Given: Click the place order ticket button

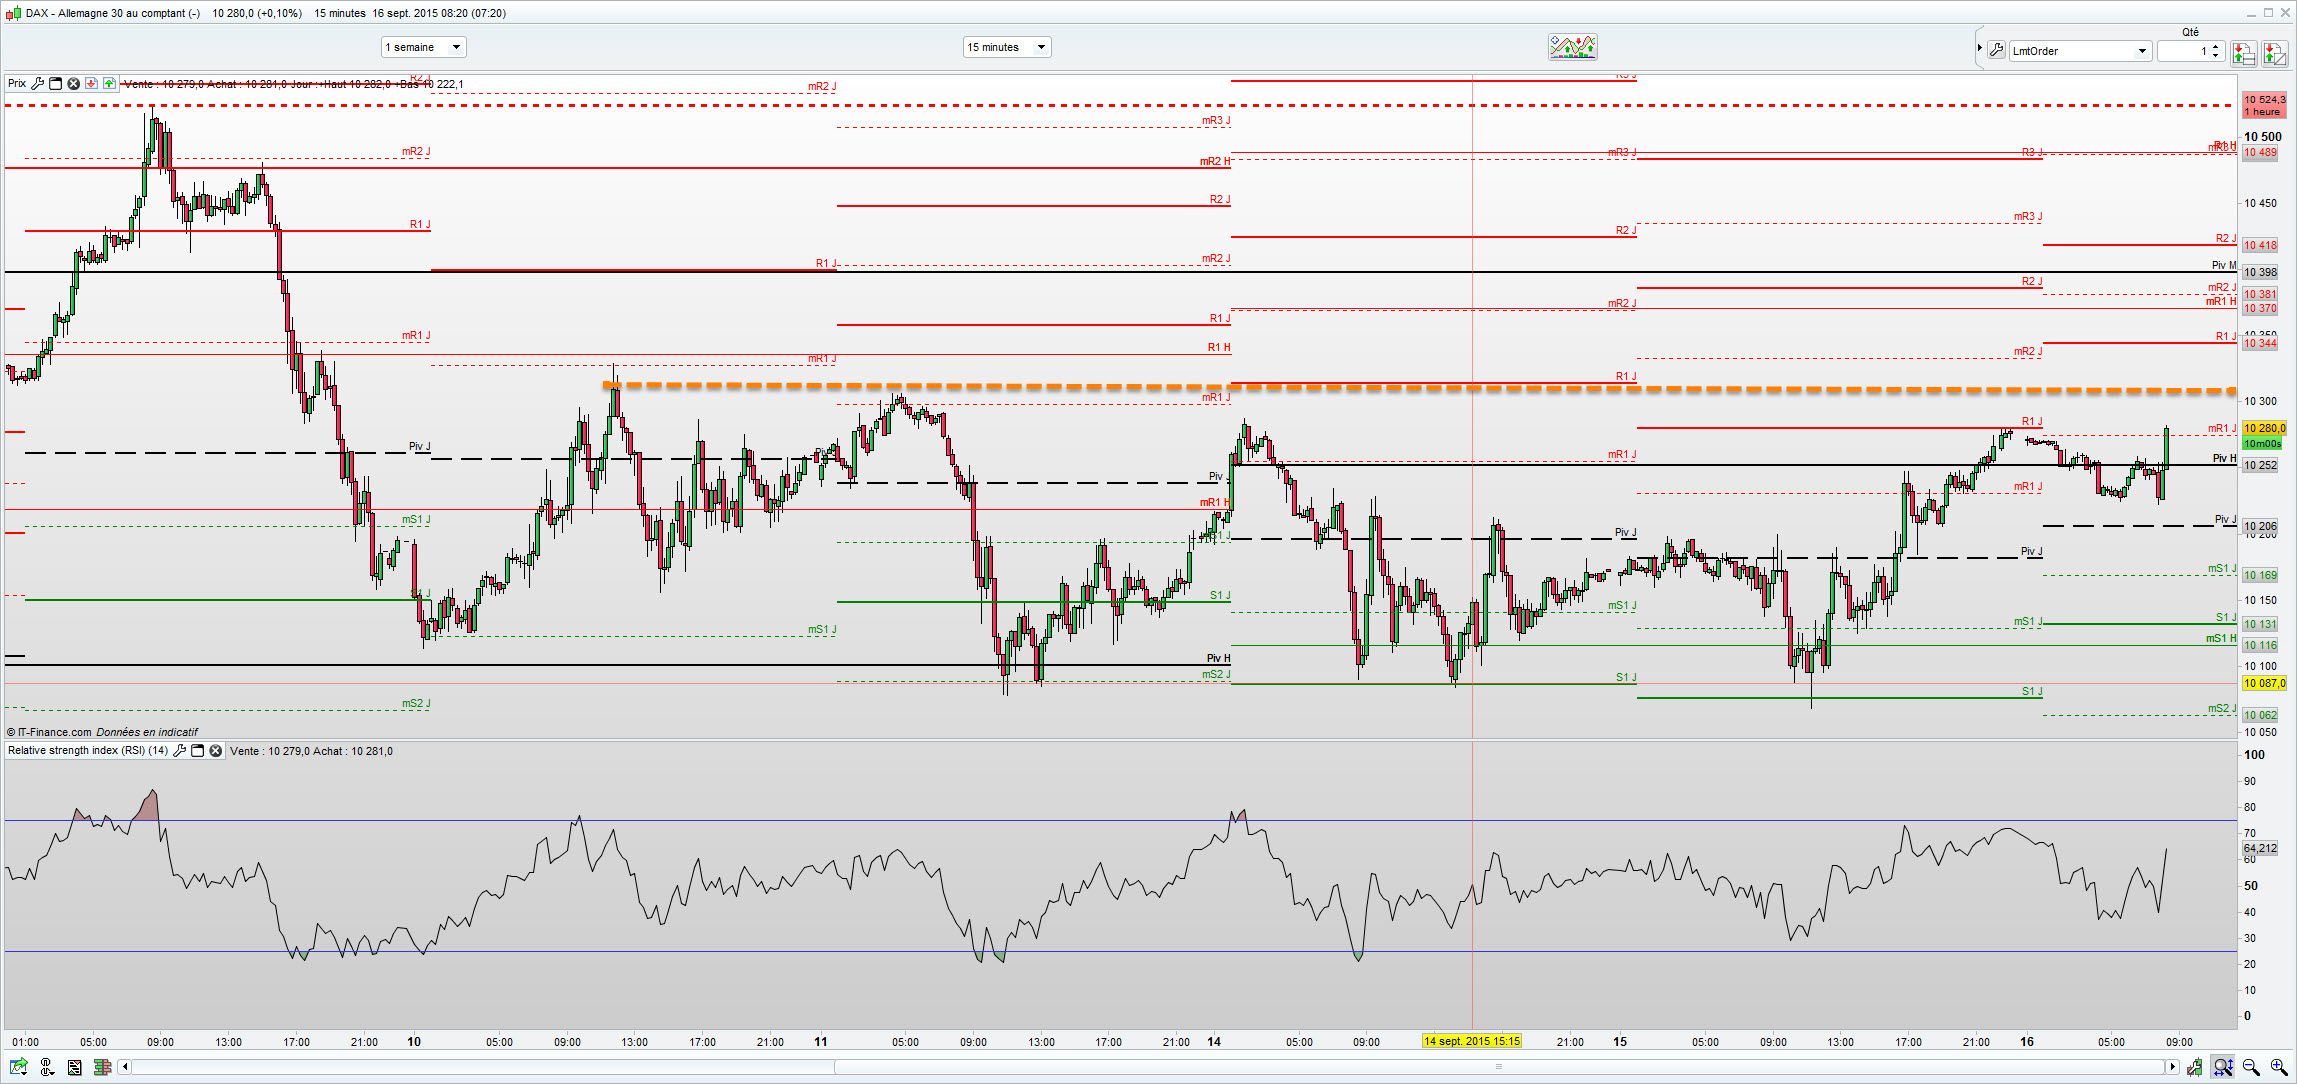Looking at the screenshot, I should (x=2244, y=53).
